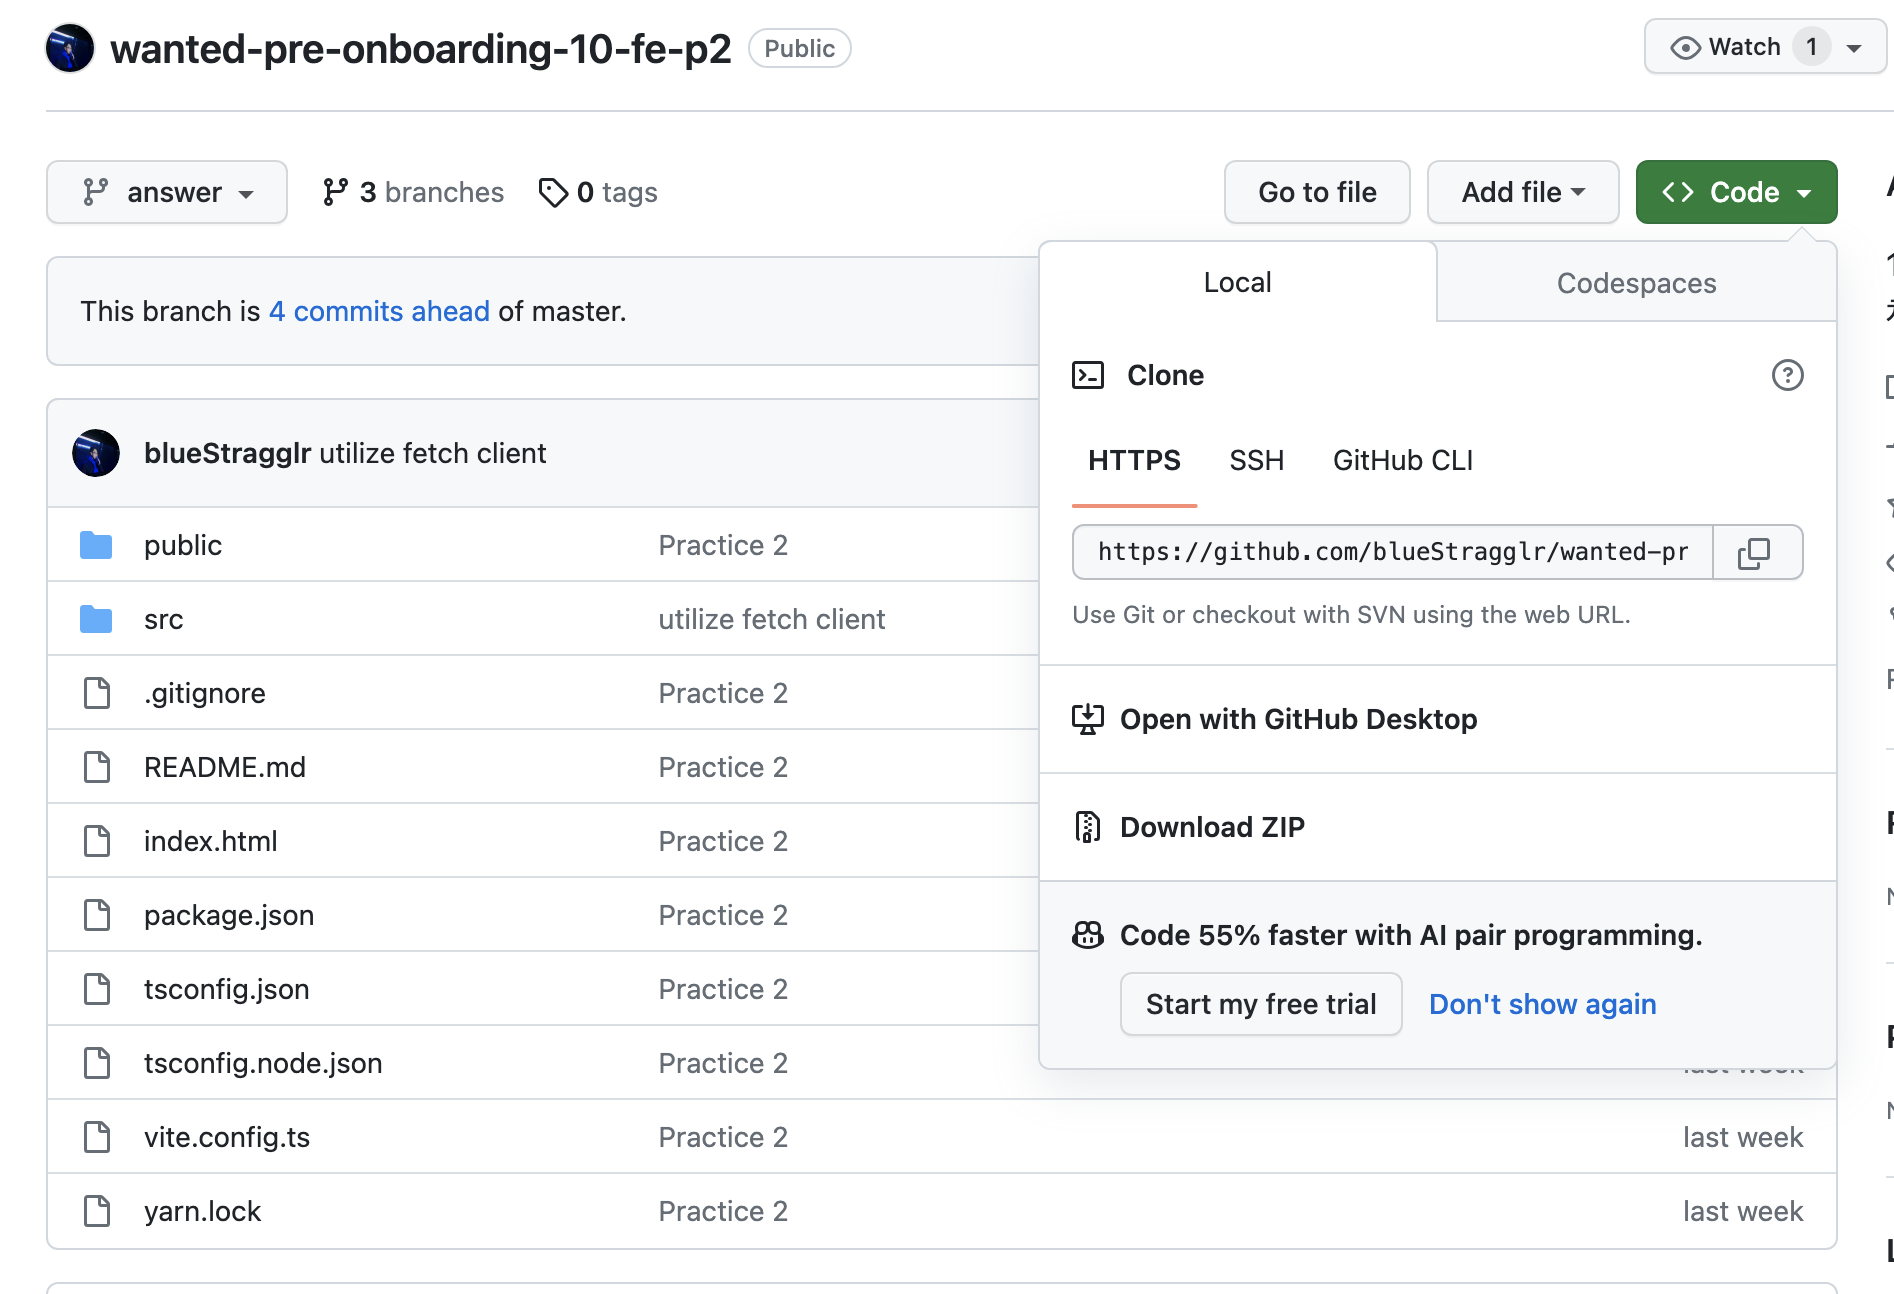This screenshot has width=1894, height=1294.
Task: Click the index.html file icon
Action: tap(97, 841)
